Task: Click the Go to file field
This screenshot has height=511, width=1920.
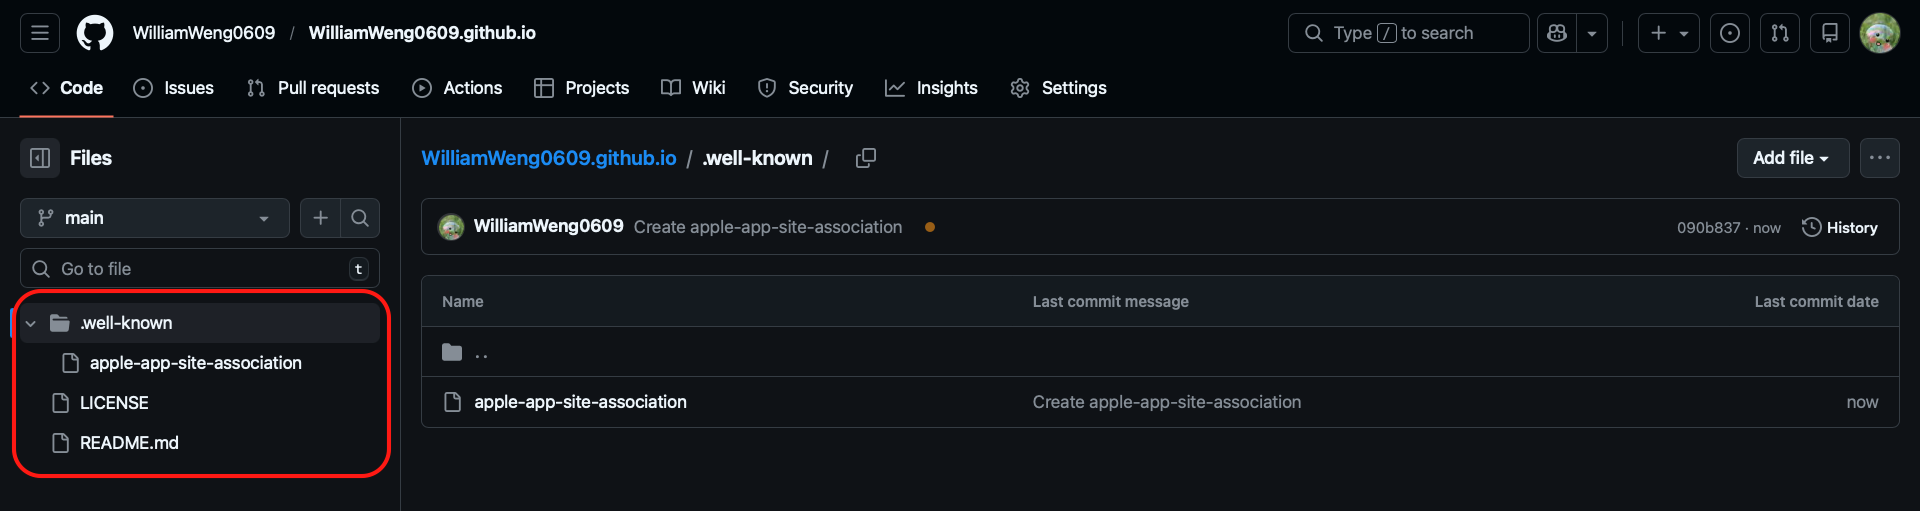Action: pos(200,269)
